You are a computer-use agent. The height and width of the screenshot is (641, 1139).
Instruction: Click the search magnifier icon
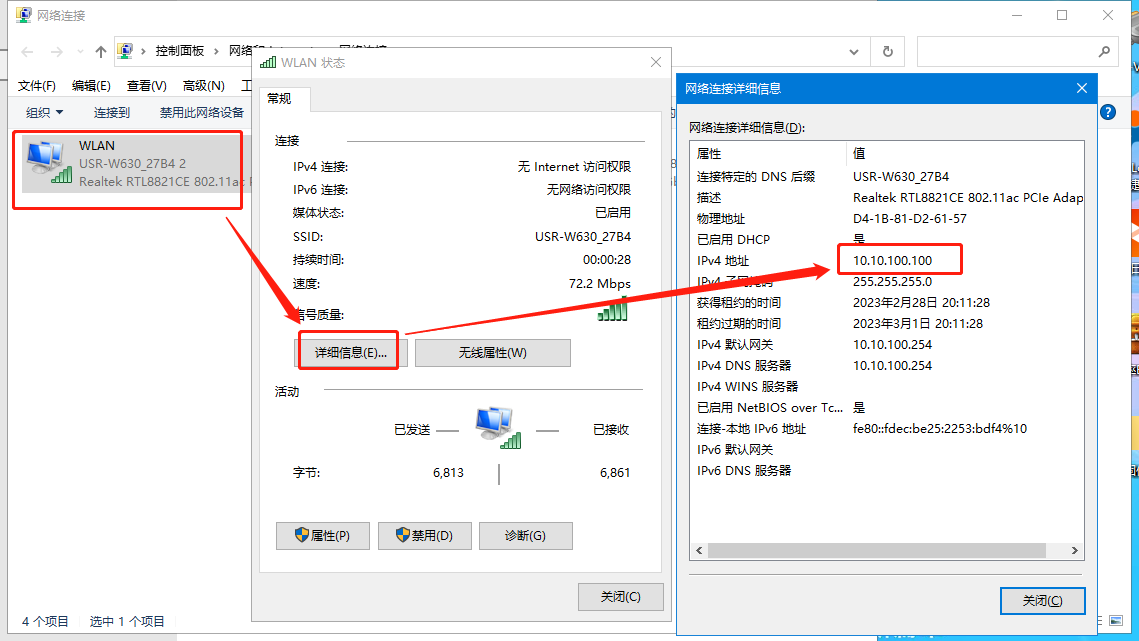point(1104,51)
